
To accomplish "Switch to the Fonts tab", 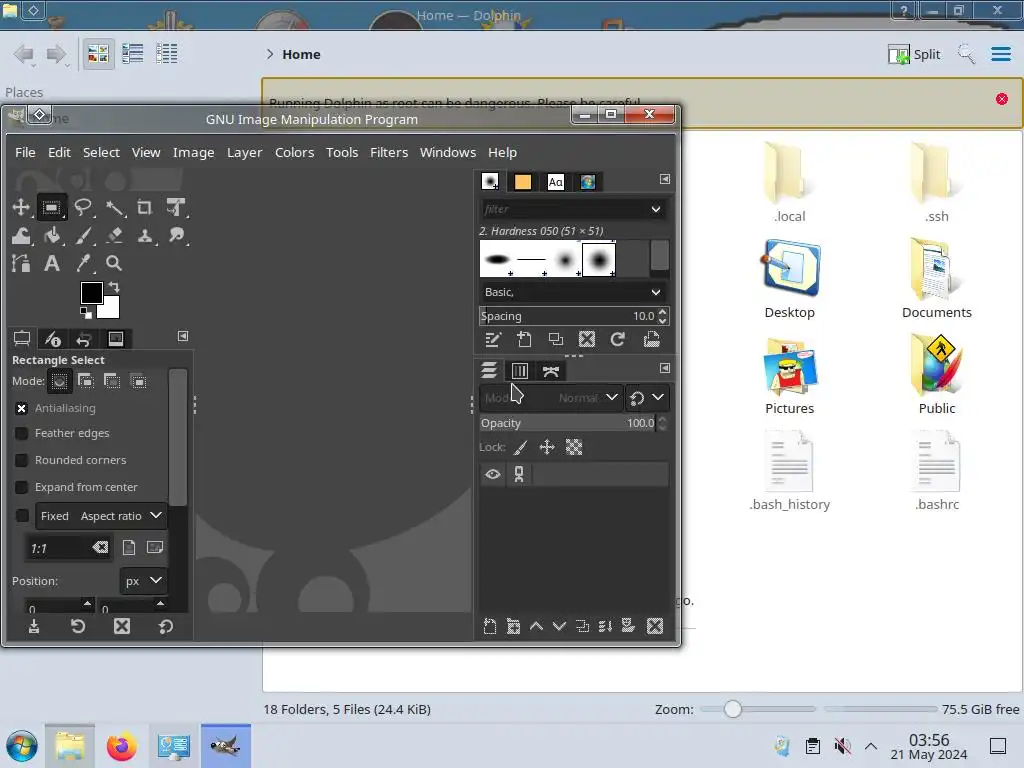I will 556,182.
